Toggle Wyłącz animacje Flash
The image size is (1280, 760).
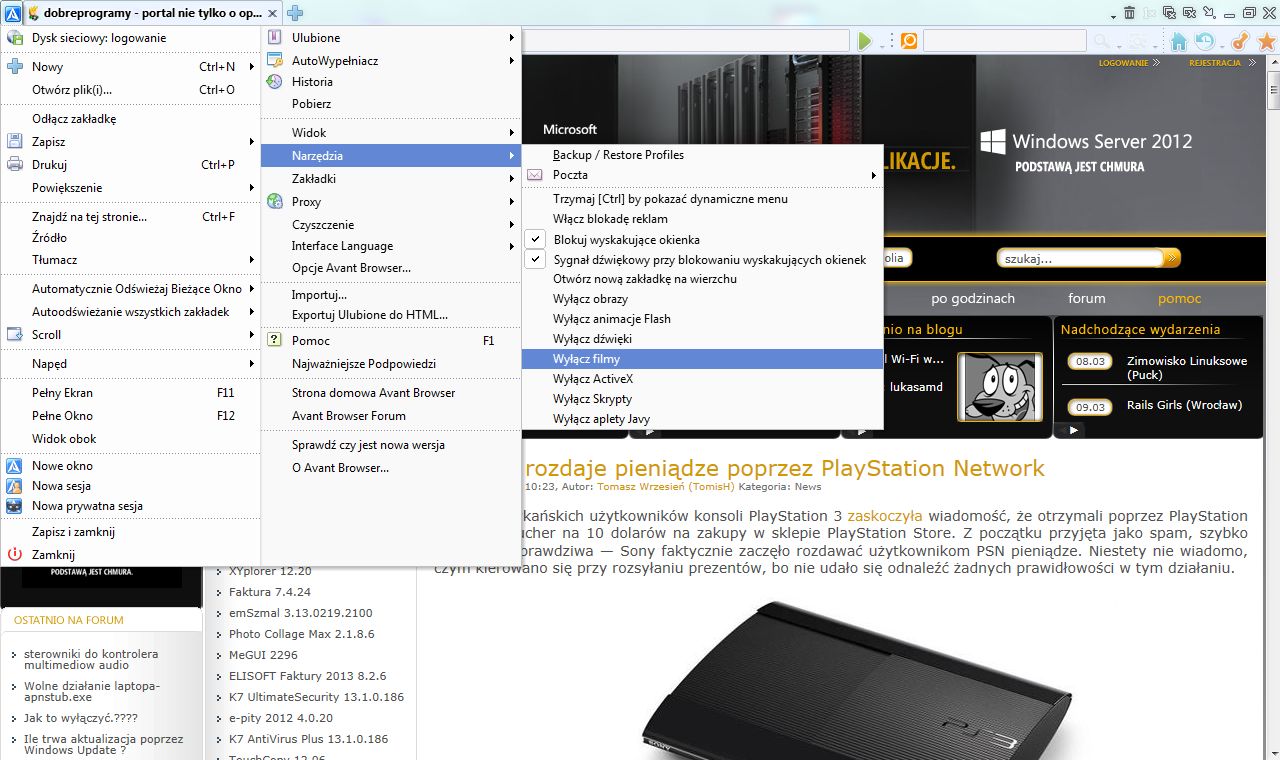[x=703, y=319]
